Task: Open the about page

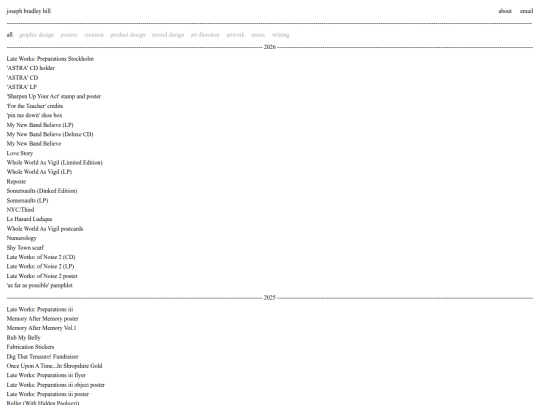Action: (505, 11)
